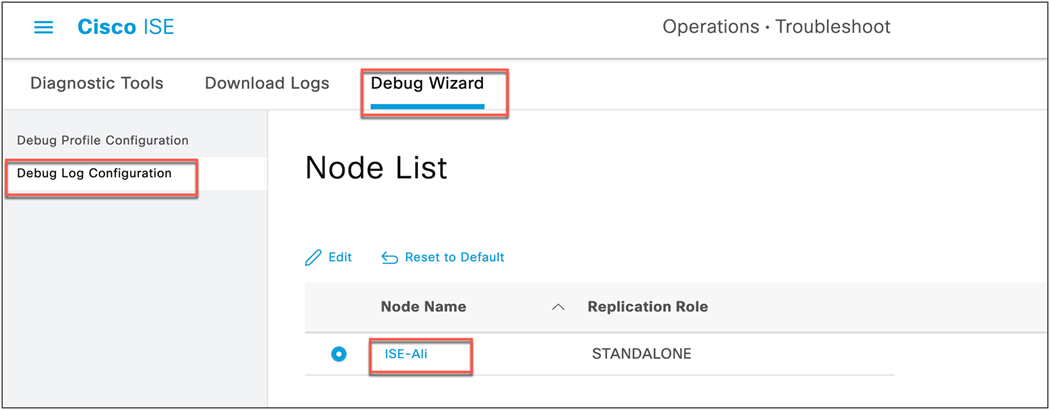Image resolution: width=1050 pixels, height=410 pixels.
Task: Select Debug Log Configuration in the sidebar
Action: 94,174
